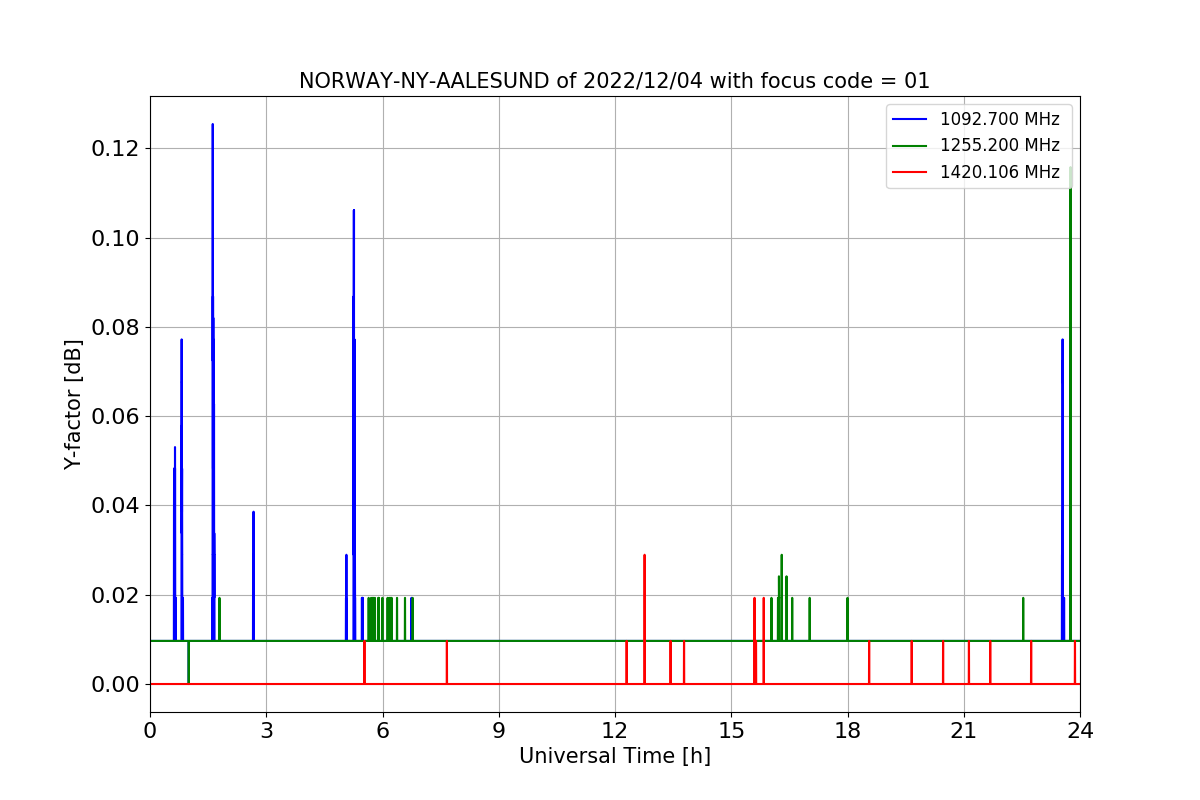The image size is (1200, 800).
Task: Click the Y-factor [dB] axis label
Action: (x=73, y=405)
